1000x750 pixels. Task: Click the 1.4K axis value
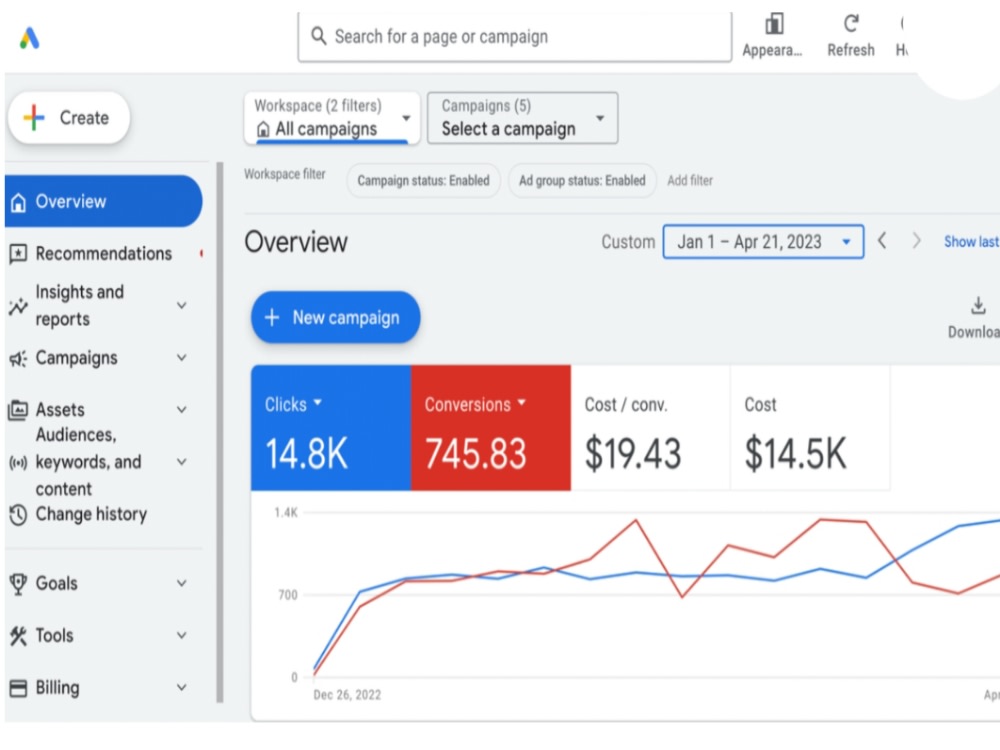286,513
